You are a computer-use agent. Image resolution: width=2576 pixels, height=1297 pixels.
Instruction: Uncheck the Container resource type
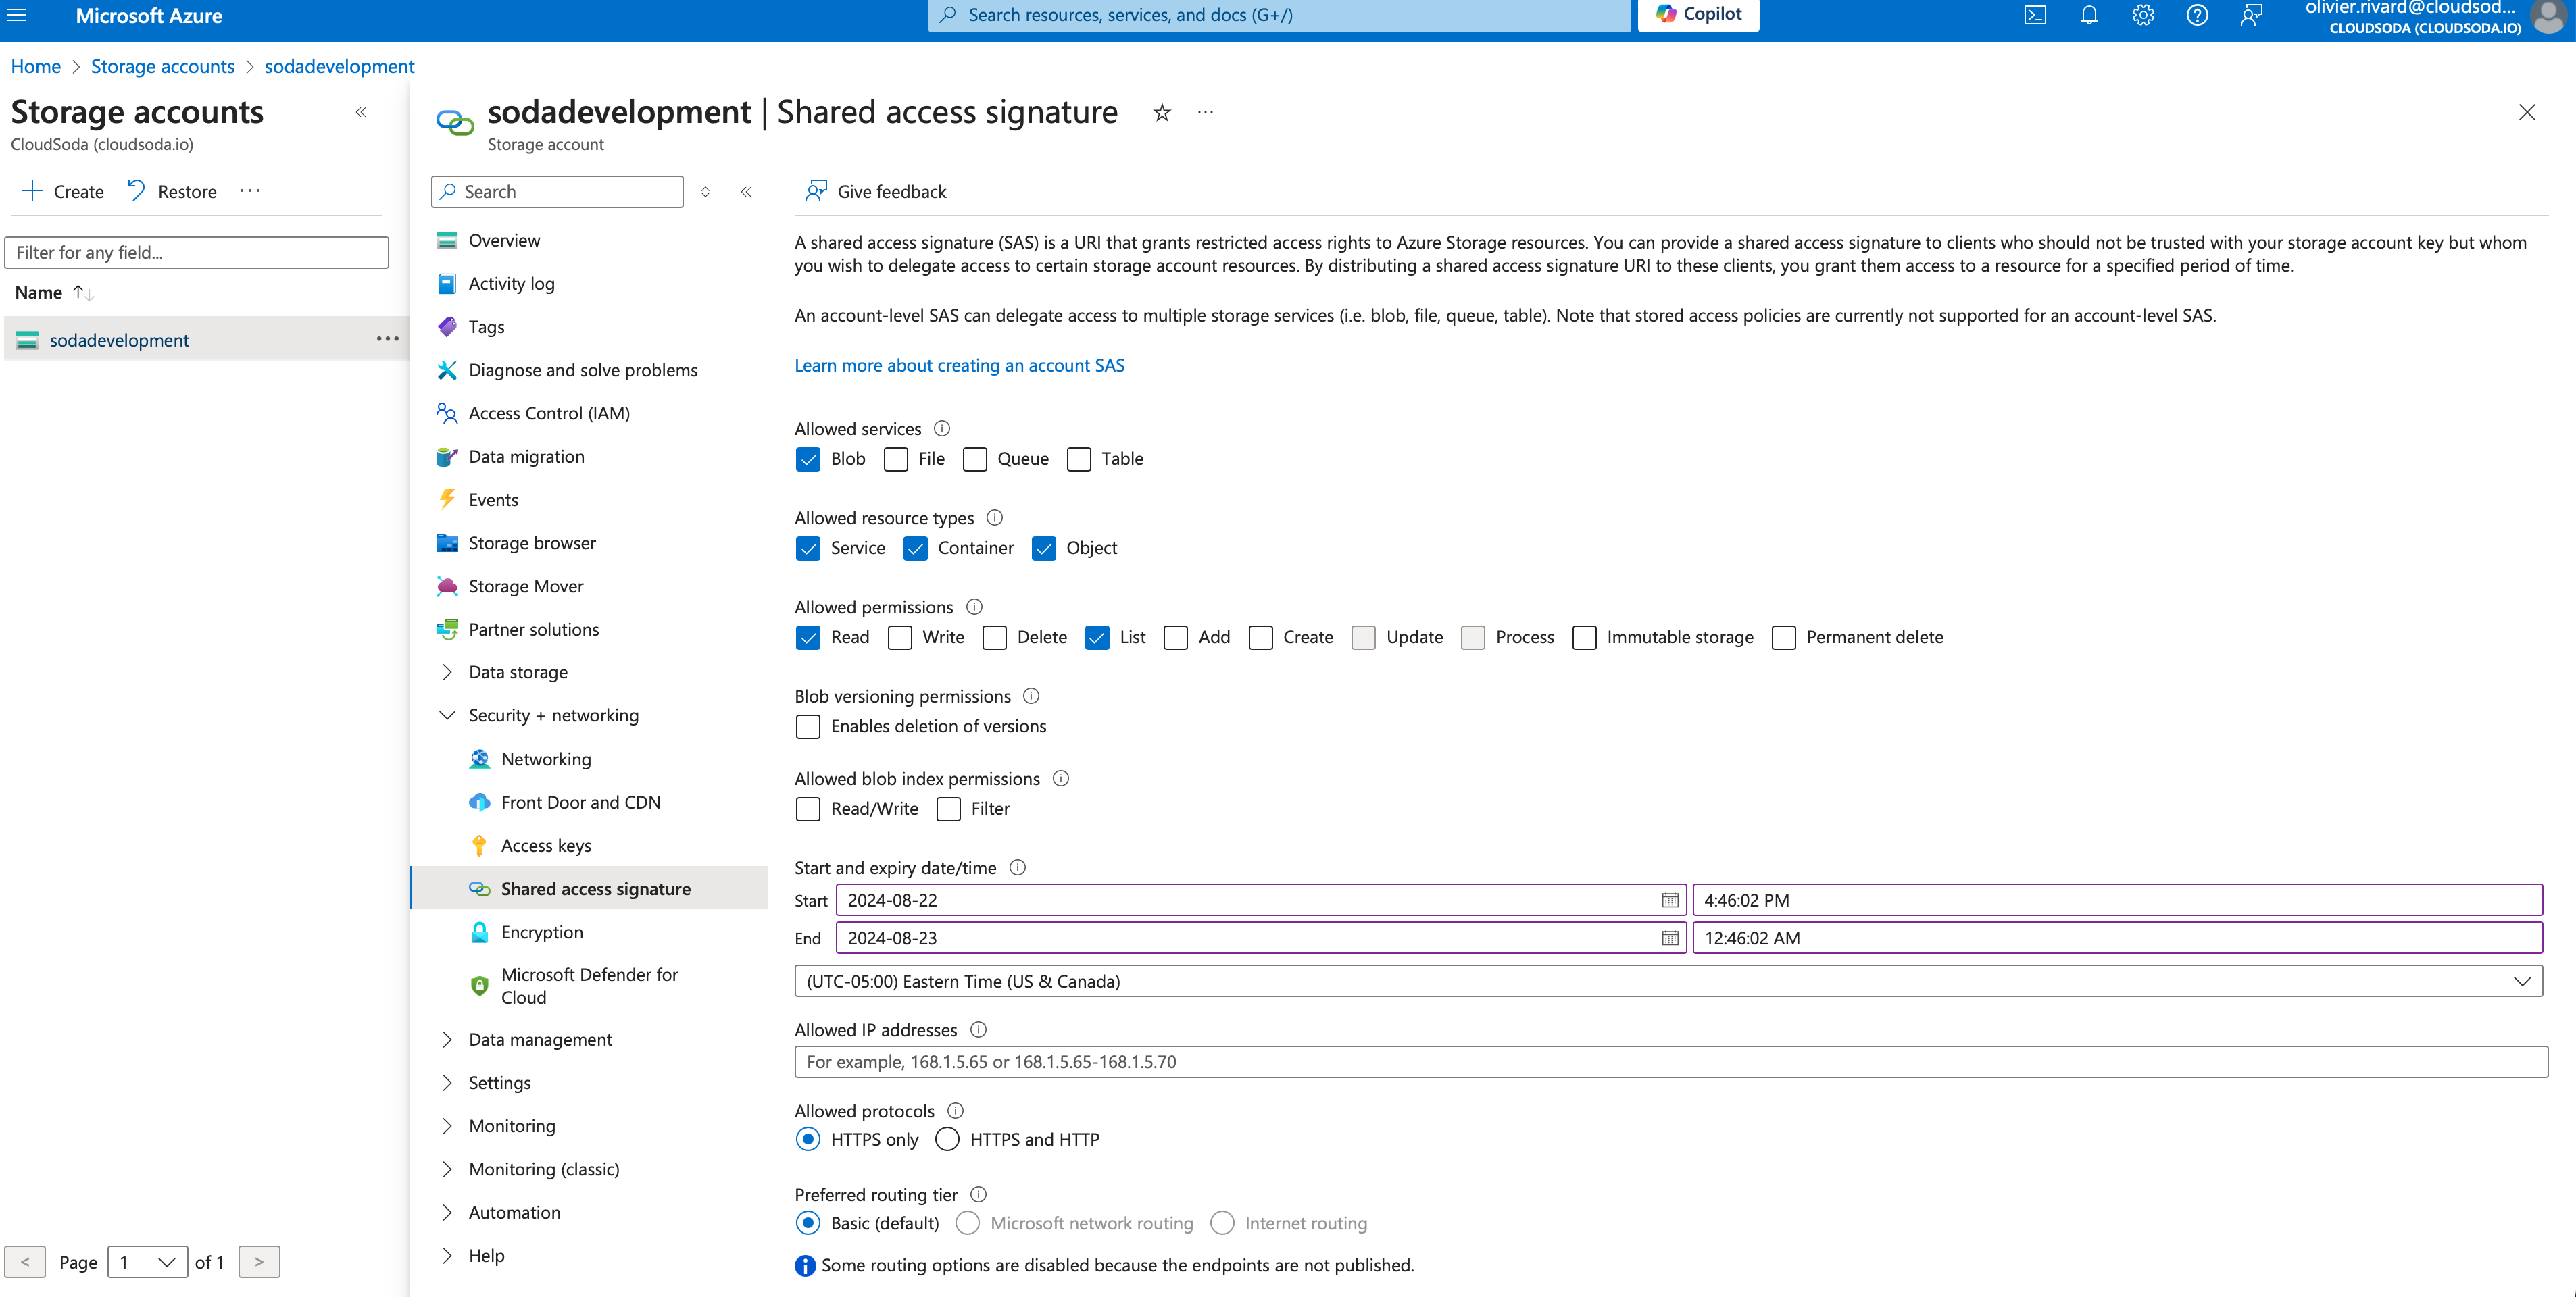[915, 548]
